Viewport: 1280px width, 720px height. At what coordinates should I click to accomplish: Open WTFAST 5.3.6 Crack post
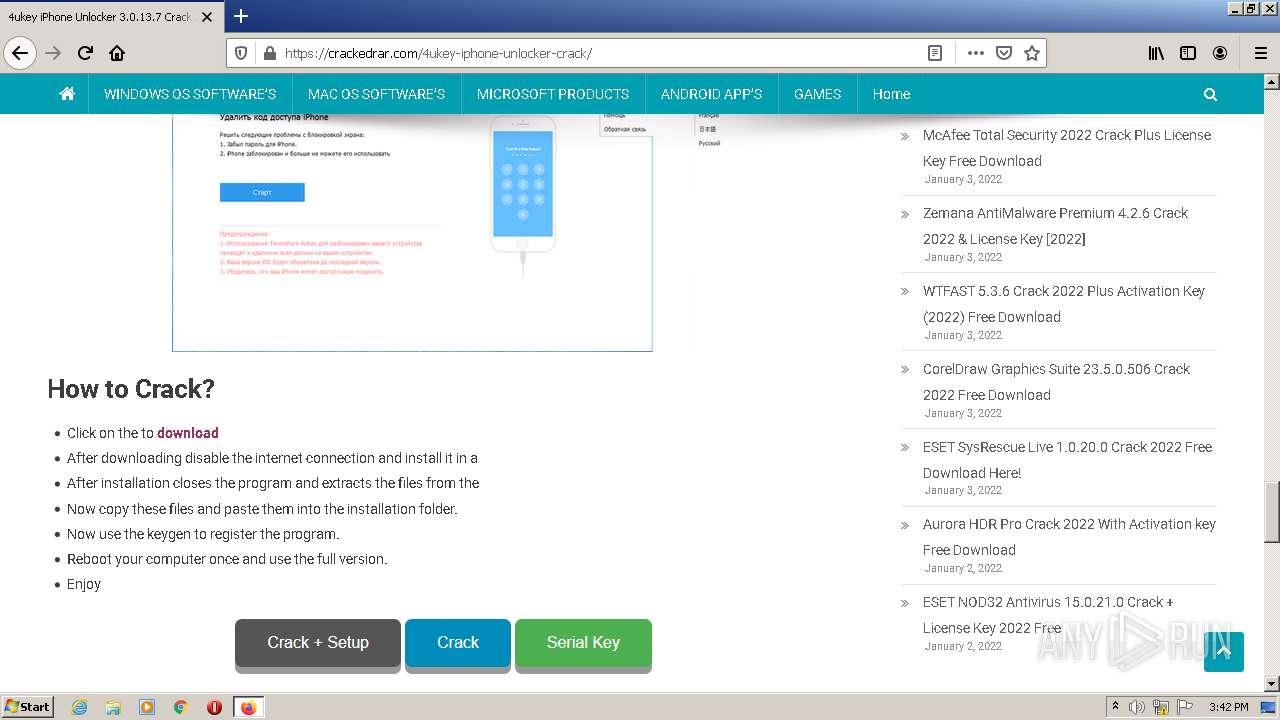pos(1064,304)
